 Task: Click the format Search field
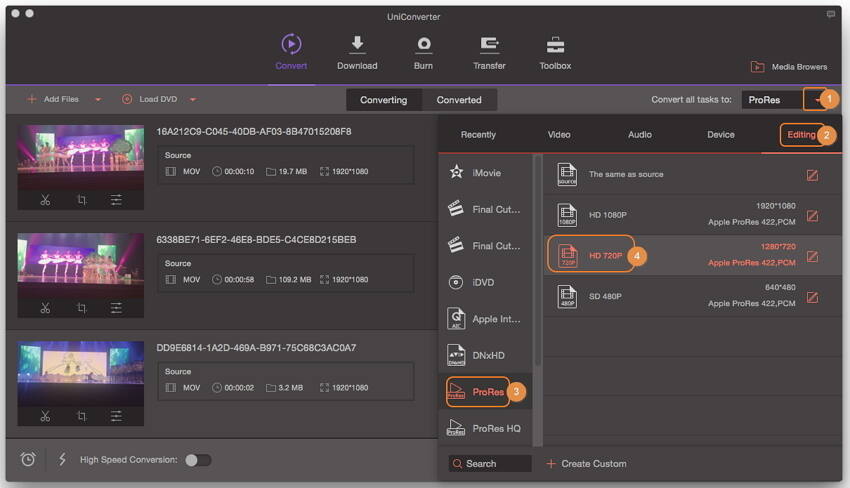(490, 464)
